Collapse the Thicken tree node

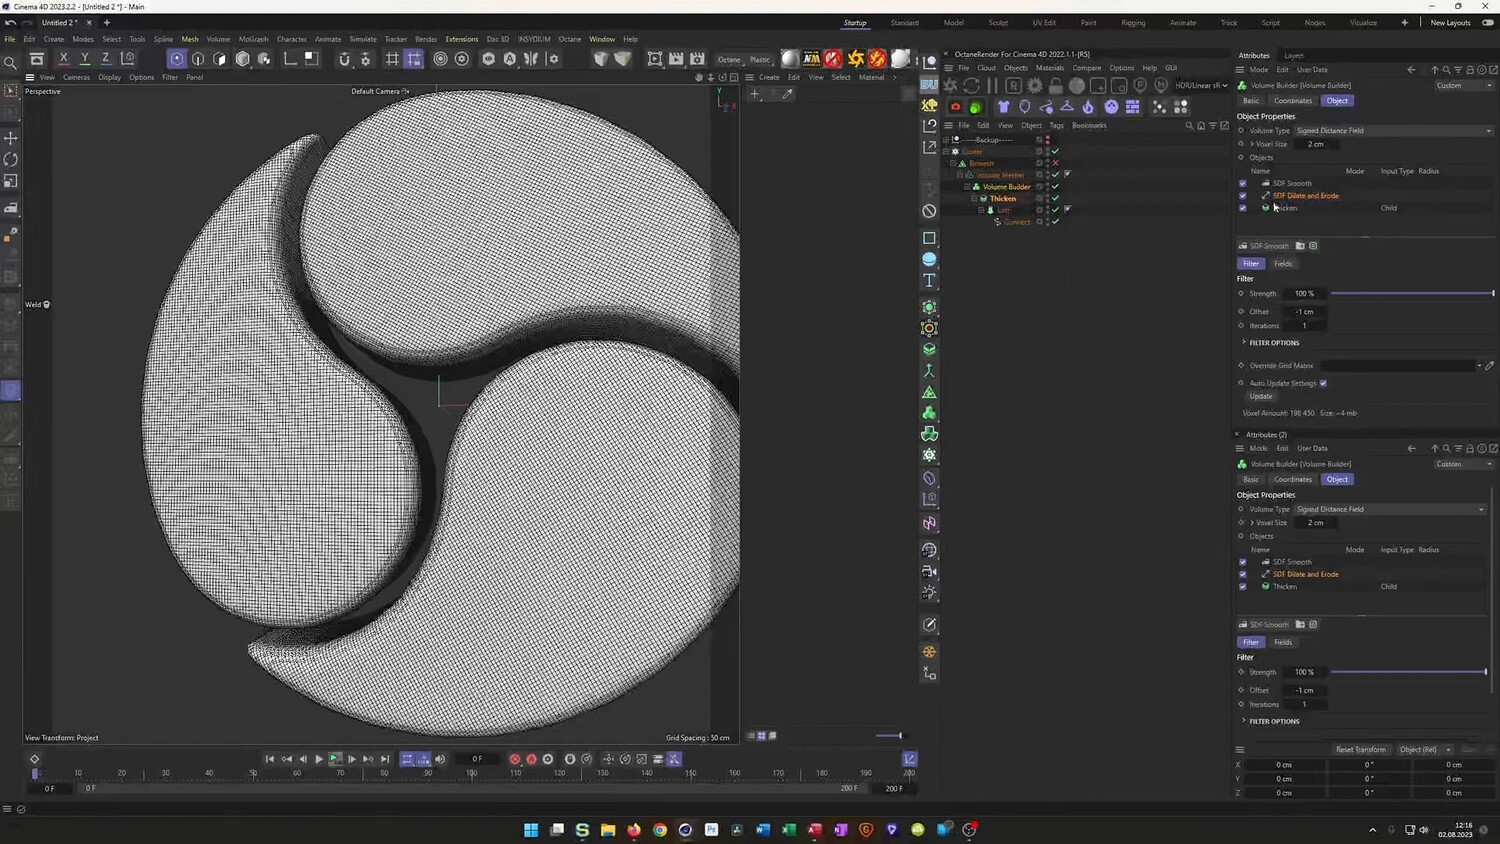point(974,199)
